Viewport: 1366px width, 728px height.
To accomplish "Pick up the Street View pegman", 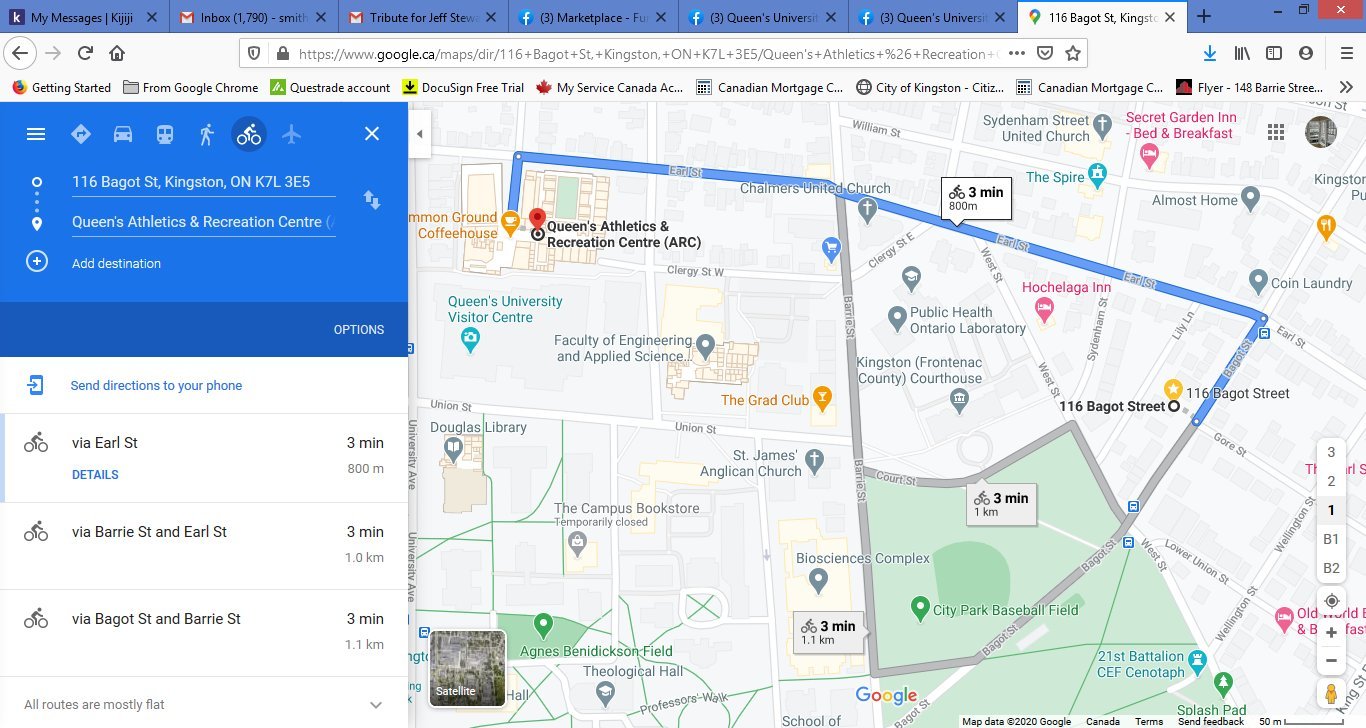I will (1331, 692).
